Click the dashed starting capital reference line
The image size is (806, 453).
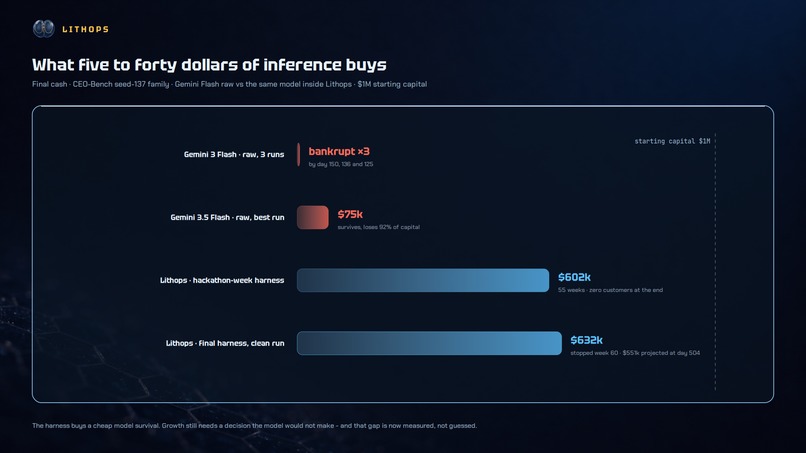pyautogui.click(x=715, y=262)
